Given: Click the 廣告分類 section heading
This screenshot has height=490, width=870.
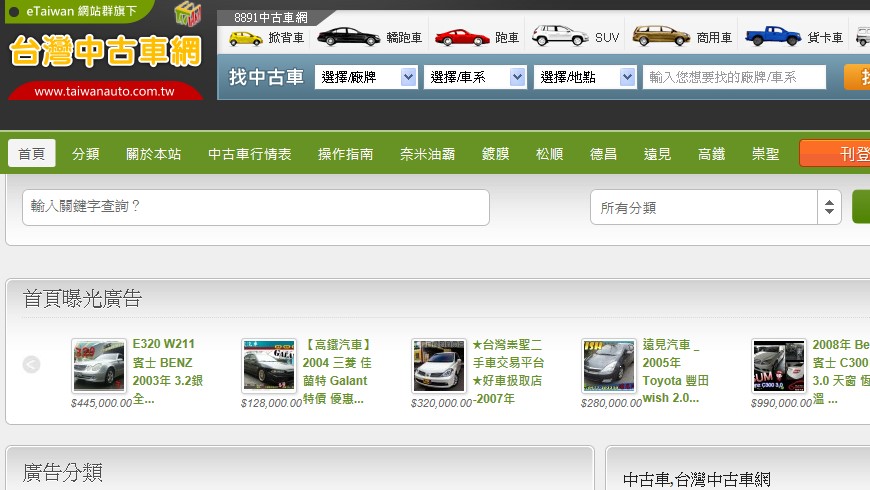Looking at the screenshot, I should click(62, 472).
